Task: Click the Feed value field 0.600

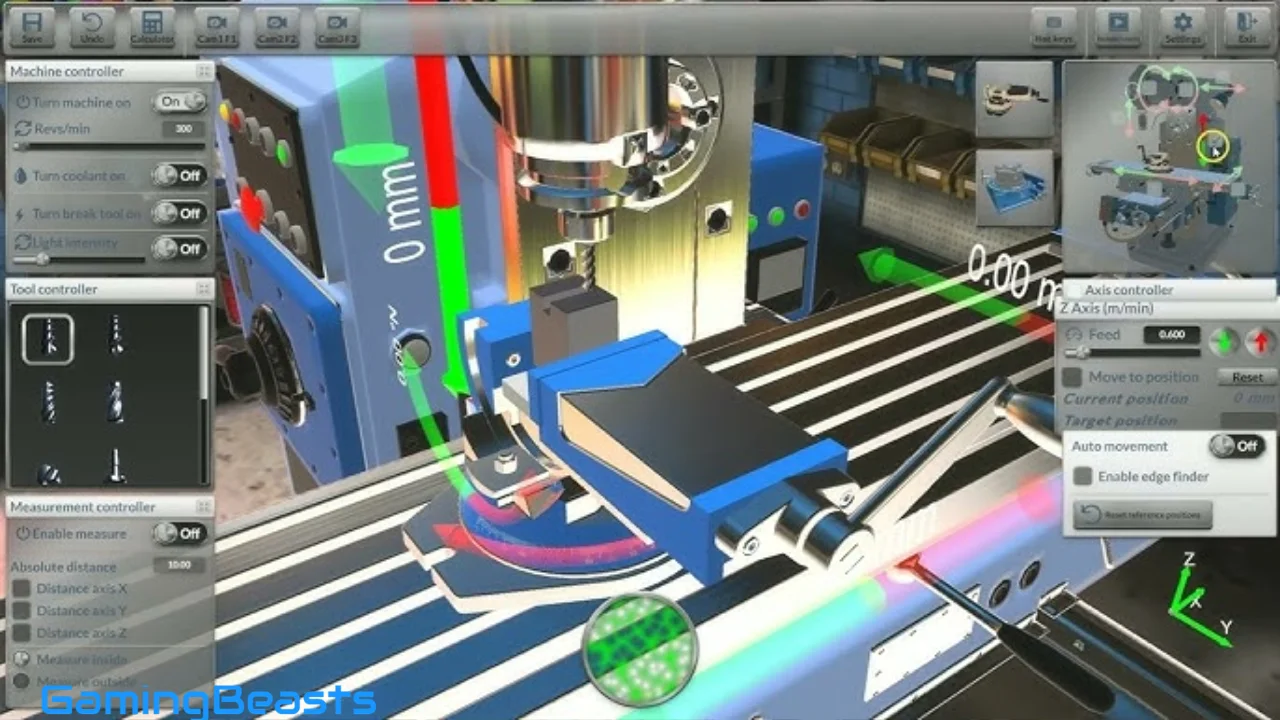Action: click(1171, 334)
